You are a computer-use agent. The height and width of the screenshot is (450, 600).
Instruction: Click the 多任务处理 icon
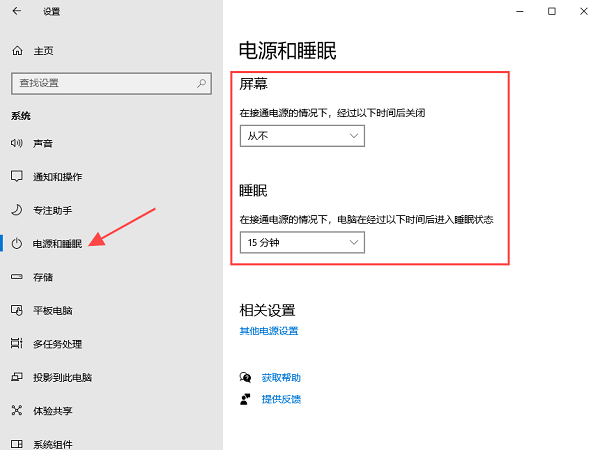coord(16,343)
